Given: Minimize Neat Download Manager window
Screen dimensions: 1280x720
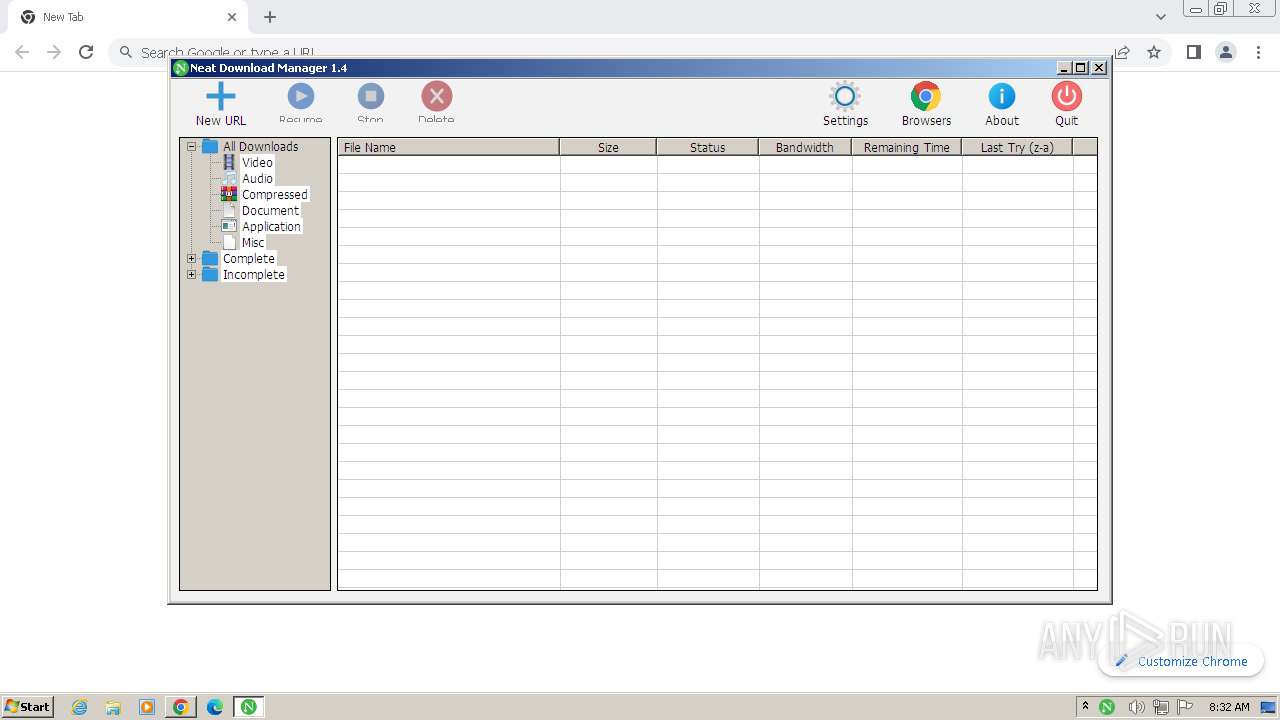Looking at the screenshot, I should [1064, 68].
